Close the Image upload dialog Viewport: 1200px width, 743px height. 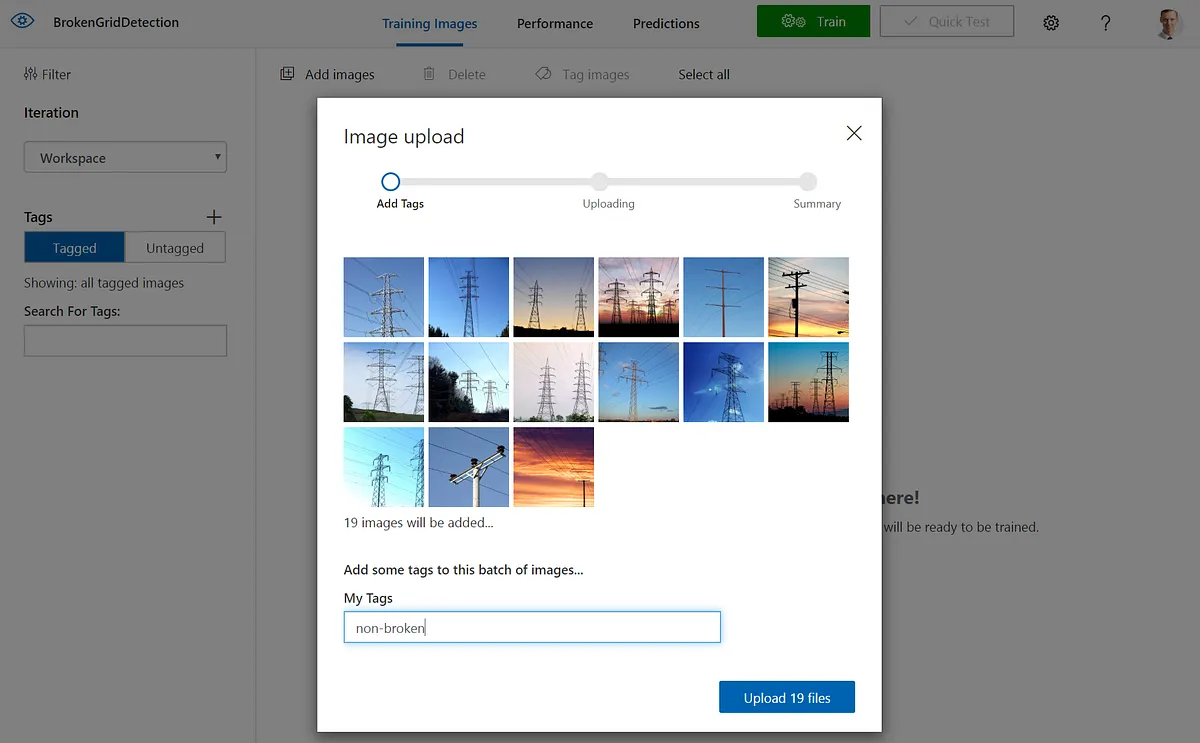click(x=853, y=133)
